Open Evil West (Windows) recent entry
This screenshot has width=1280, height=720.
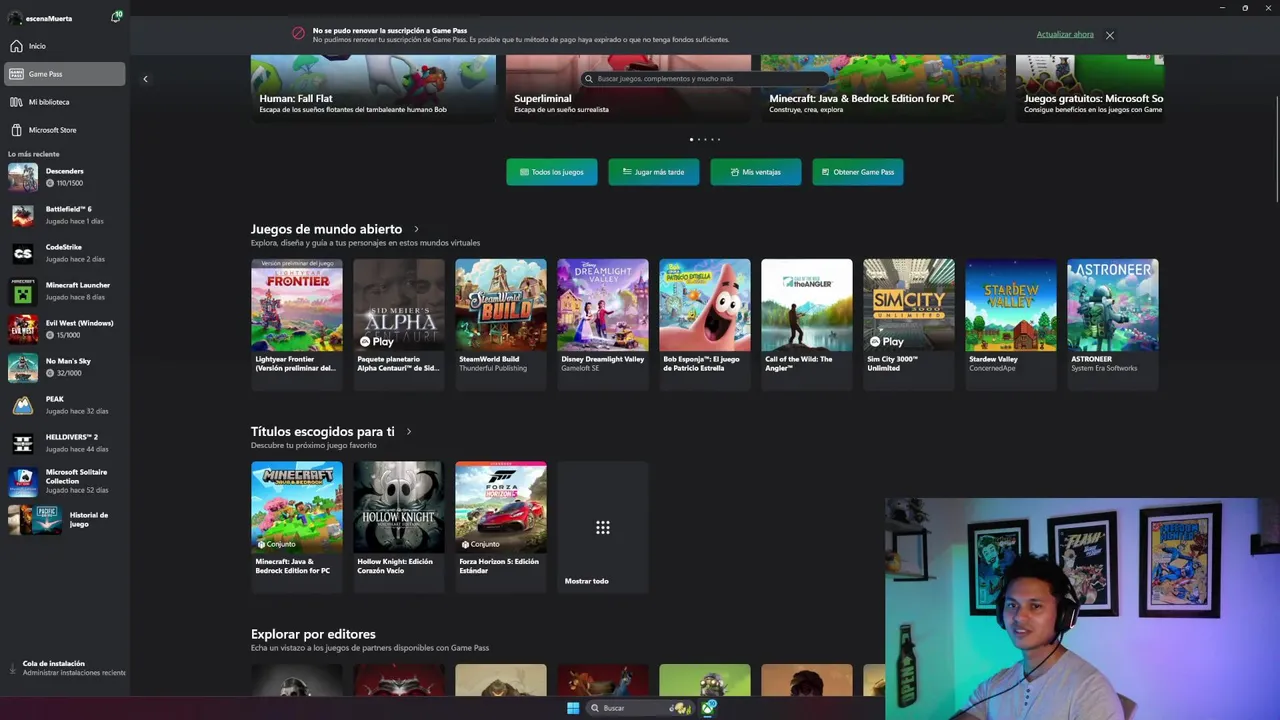coord(65,329)
